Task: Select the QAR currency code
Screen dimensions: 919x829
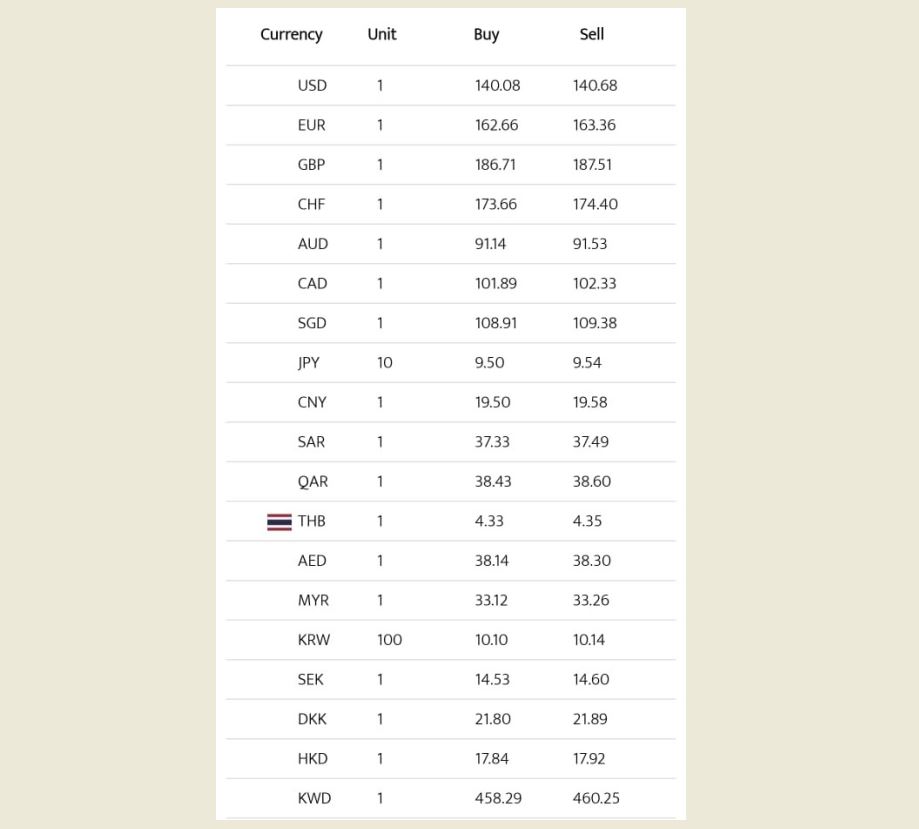Action: (x=313, y=482)
